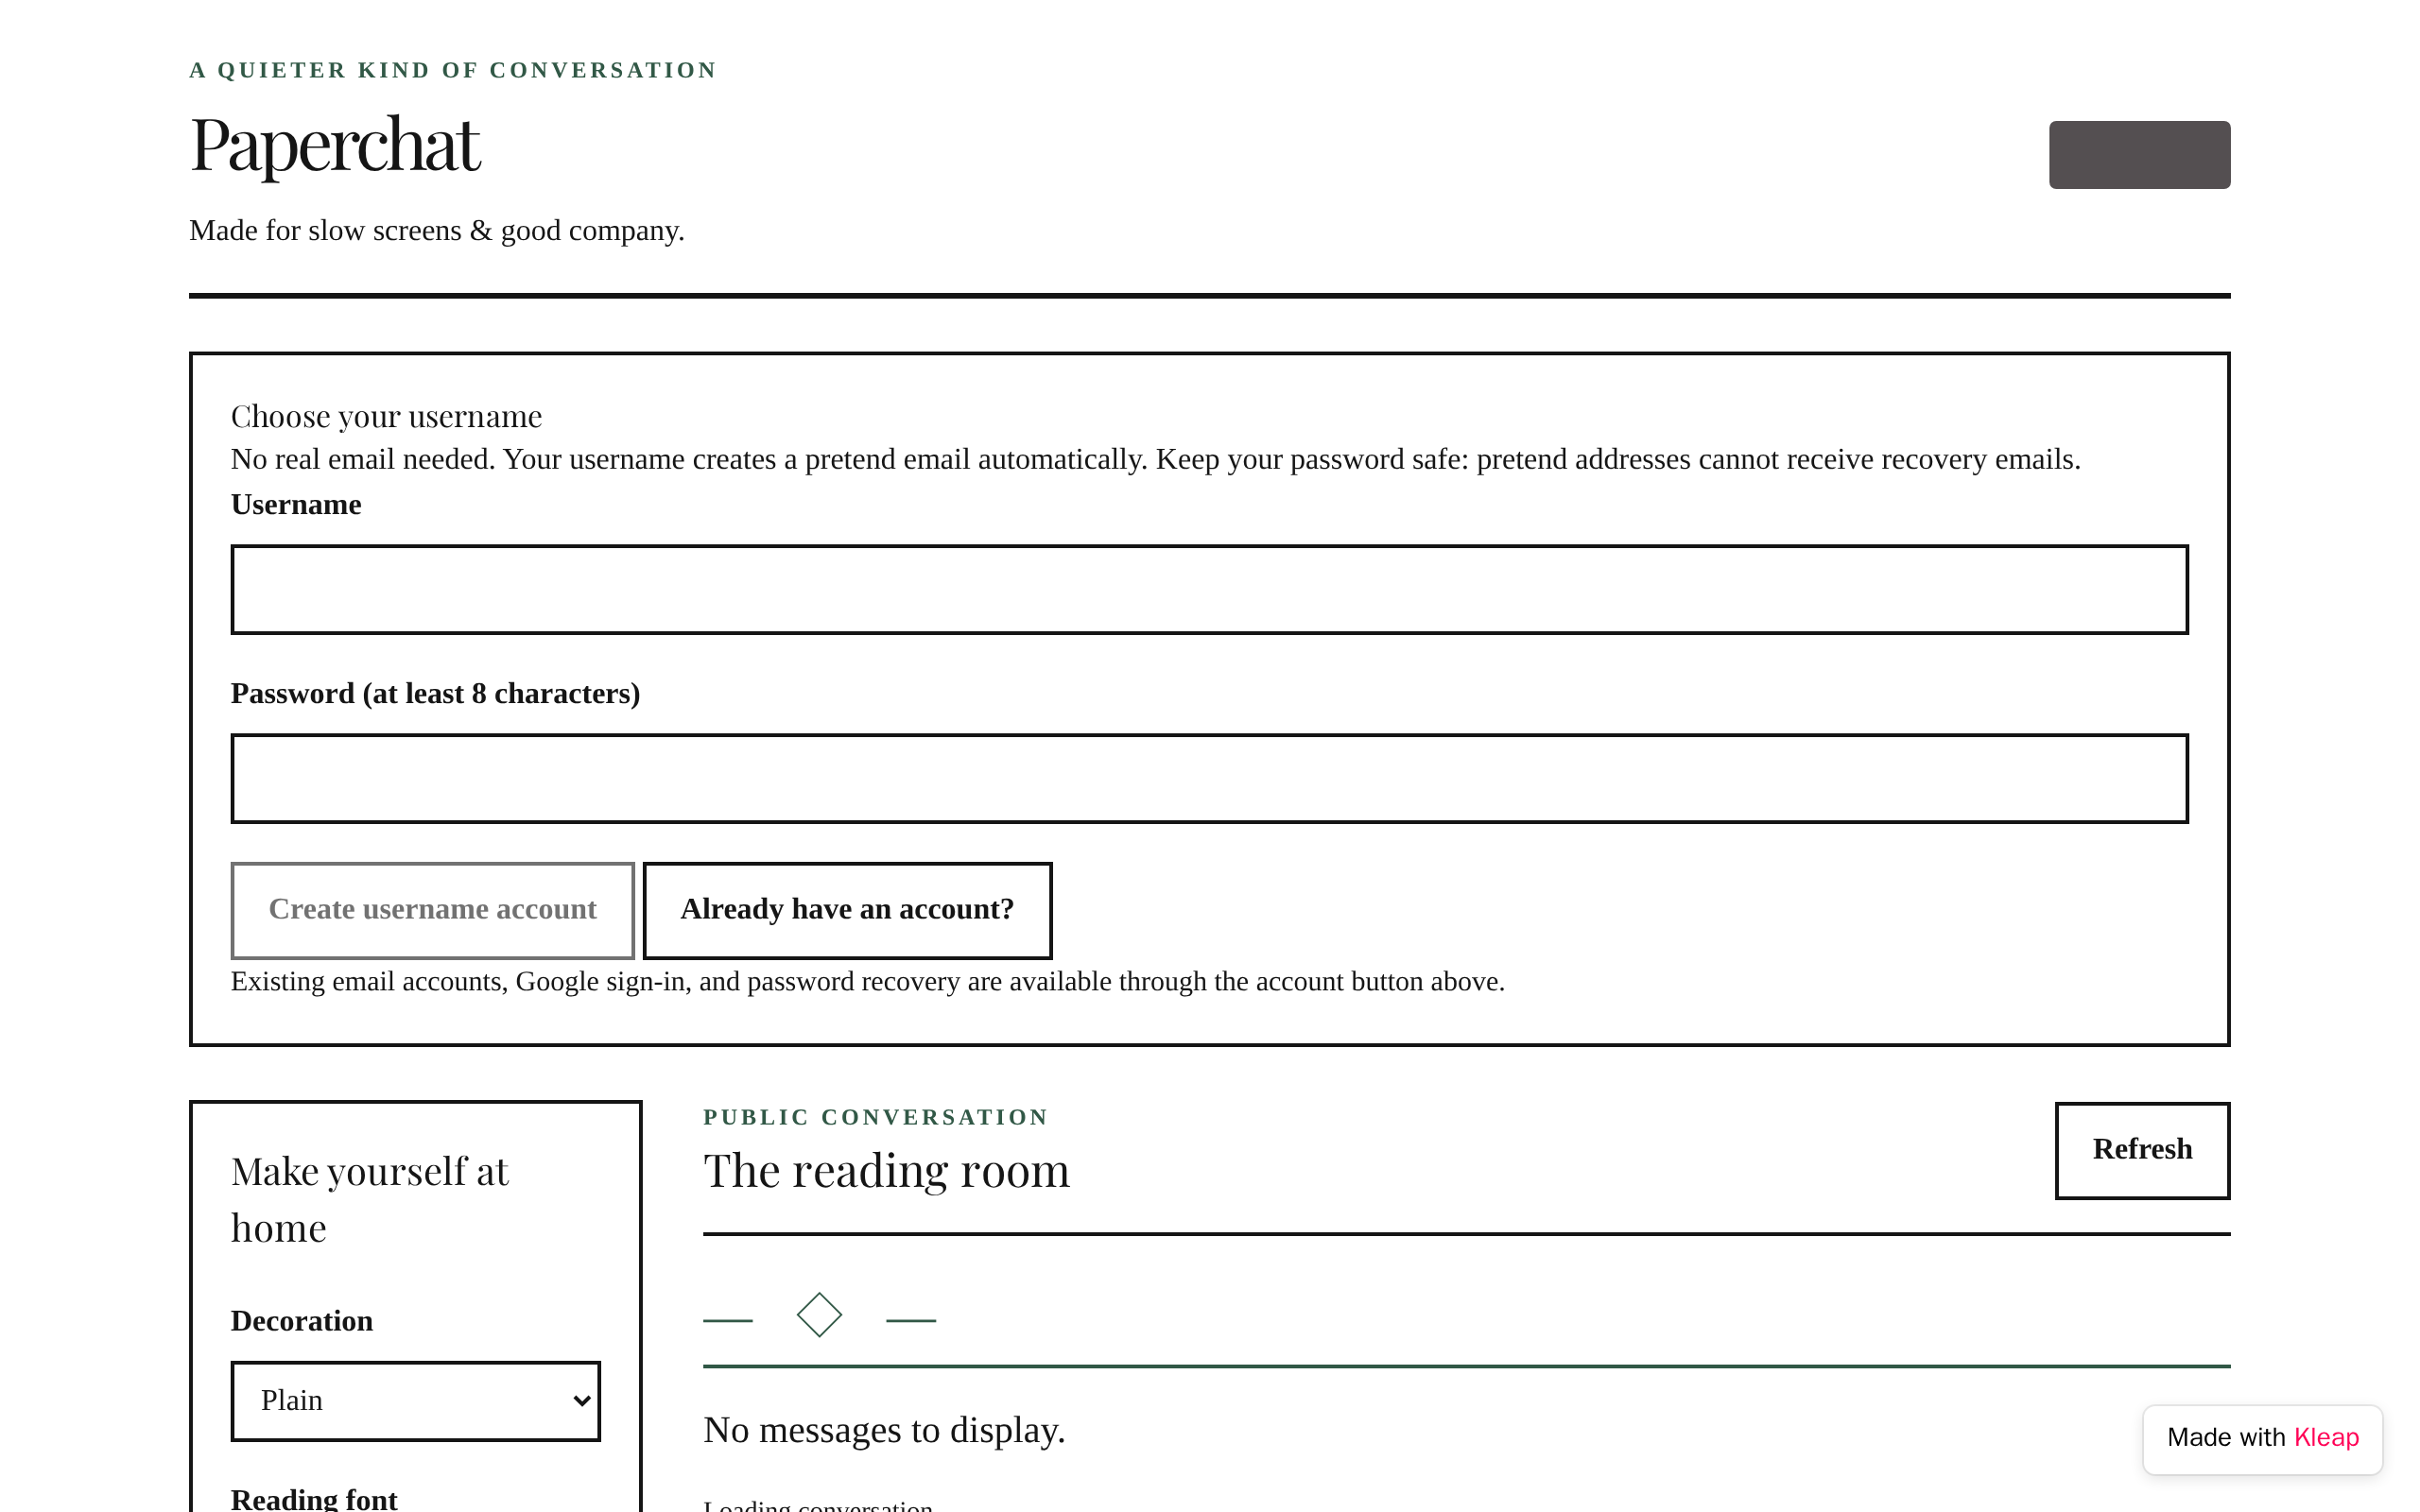Click the Kleap link in the badge

click(x=2326, y=1438)
